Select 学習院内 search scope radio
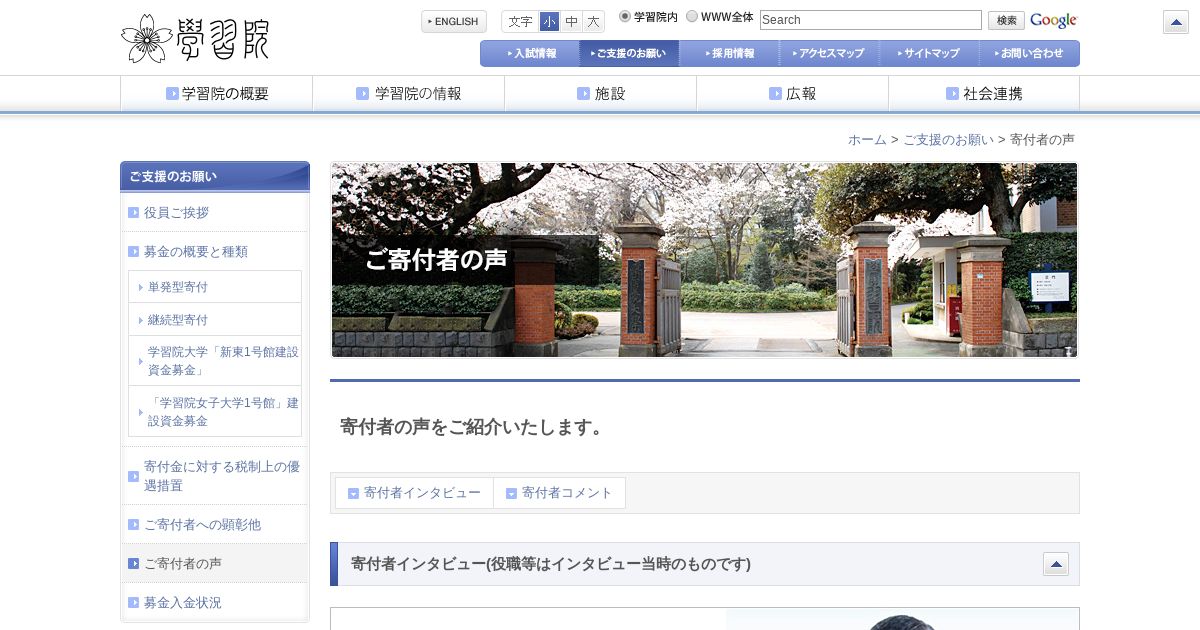Viewport: 1200px width, 630px height. pos(625,17)
